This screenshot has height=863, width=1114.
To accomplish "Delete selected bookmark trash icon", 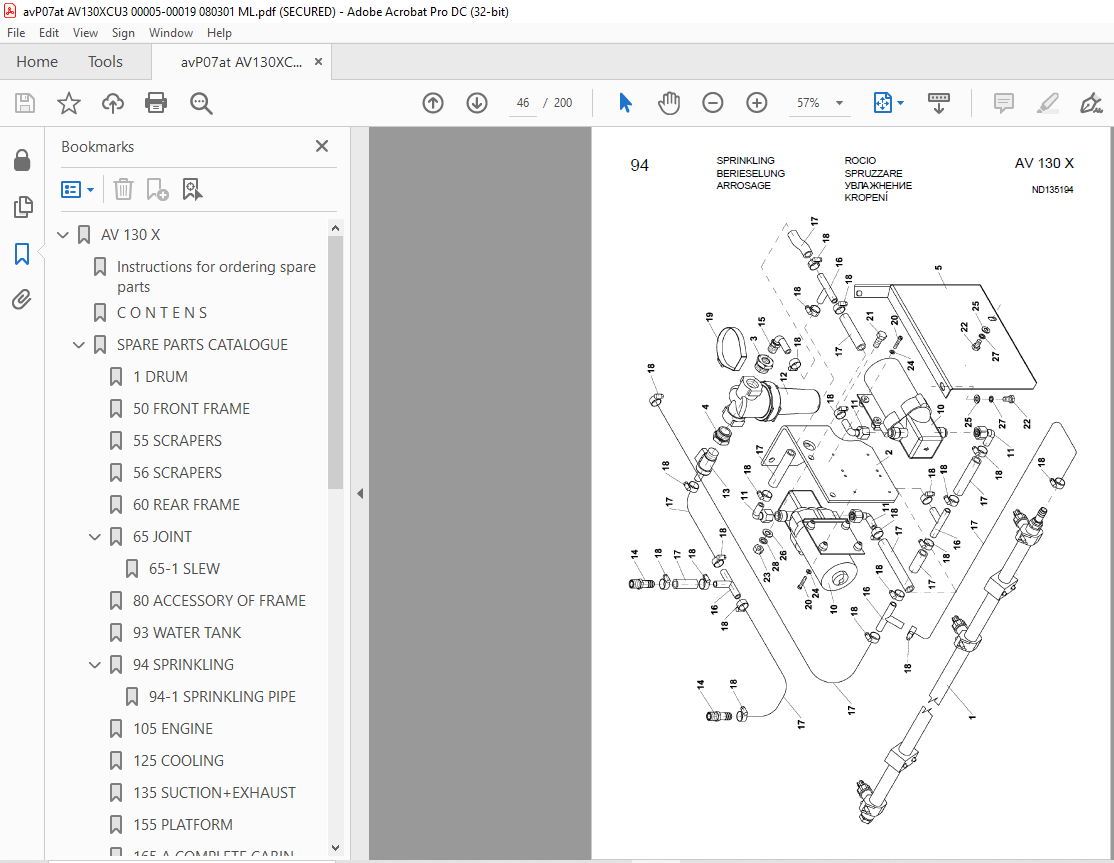I will tap(123, 190).
